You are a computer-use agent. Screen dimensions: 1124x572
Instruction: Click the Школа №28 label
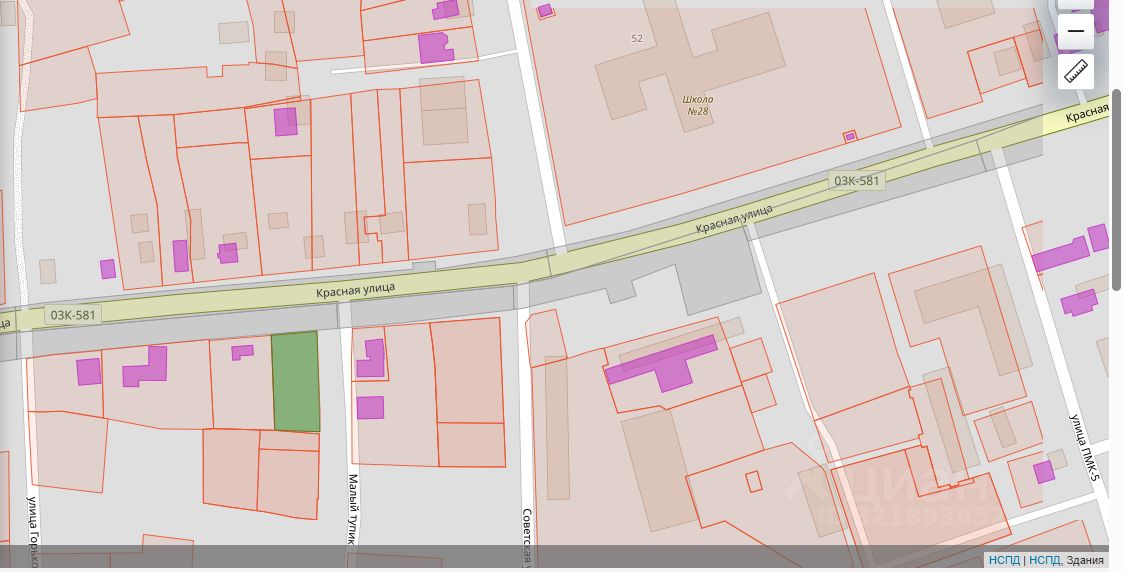(697, 105)
